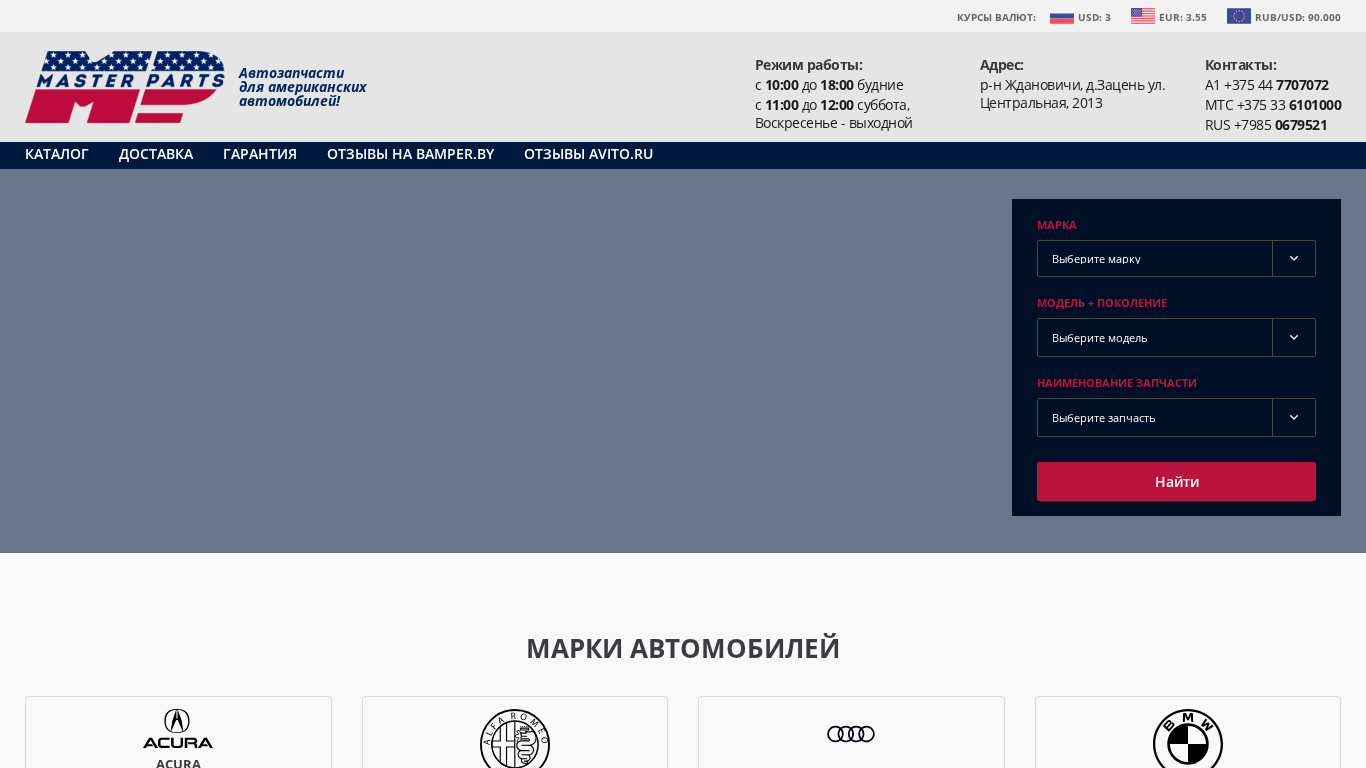
Task: Click the RUS phone number ending 0679521
Action: click(x=1266, y=125)
